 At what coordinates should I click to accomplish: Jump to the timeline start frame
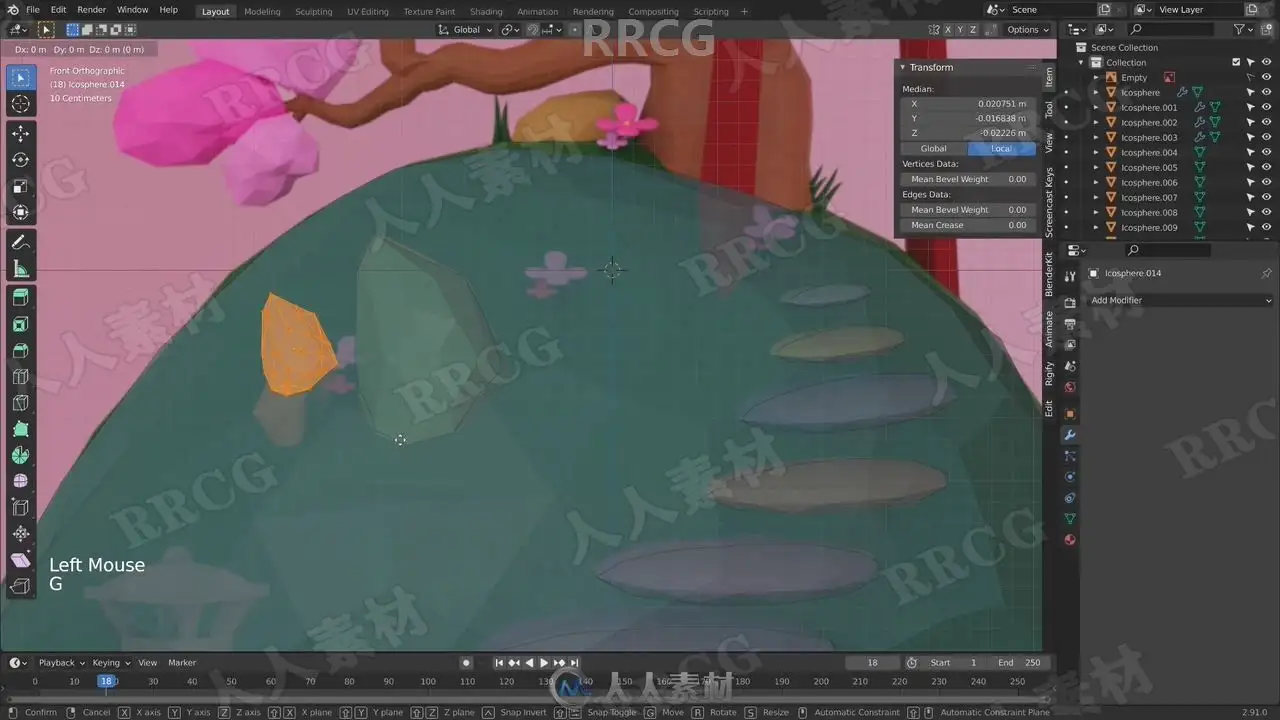[499, 663]
